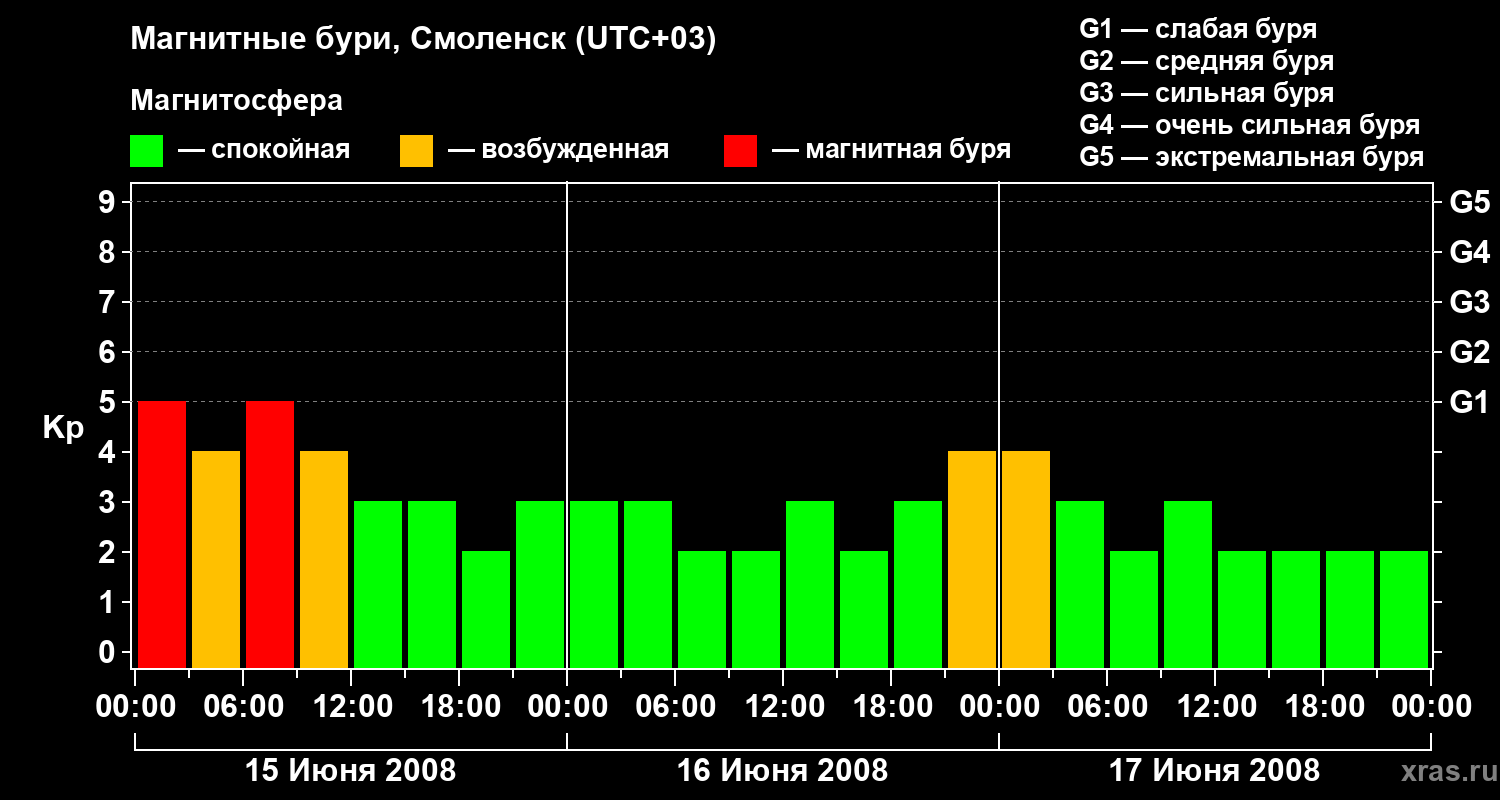Click the red магнитная буря legend swatch
Viewport: 1500px width, 800px height.
[x=740, y=151]
